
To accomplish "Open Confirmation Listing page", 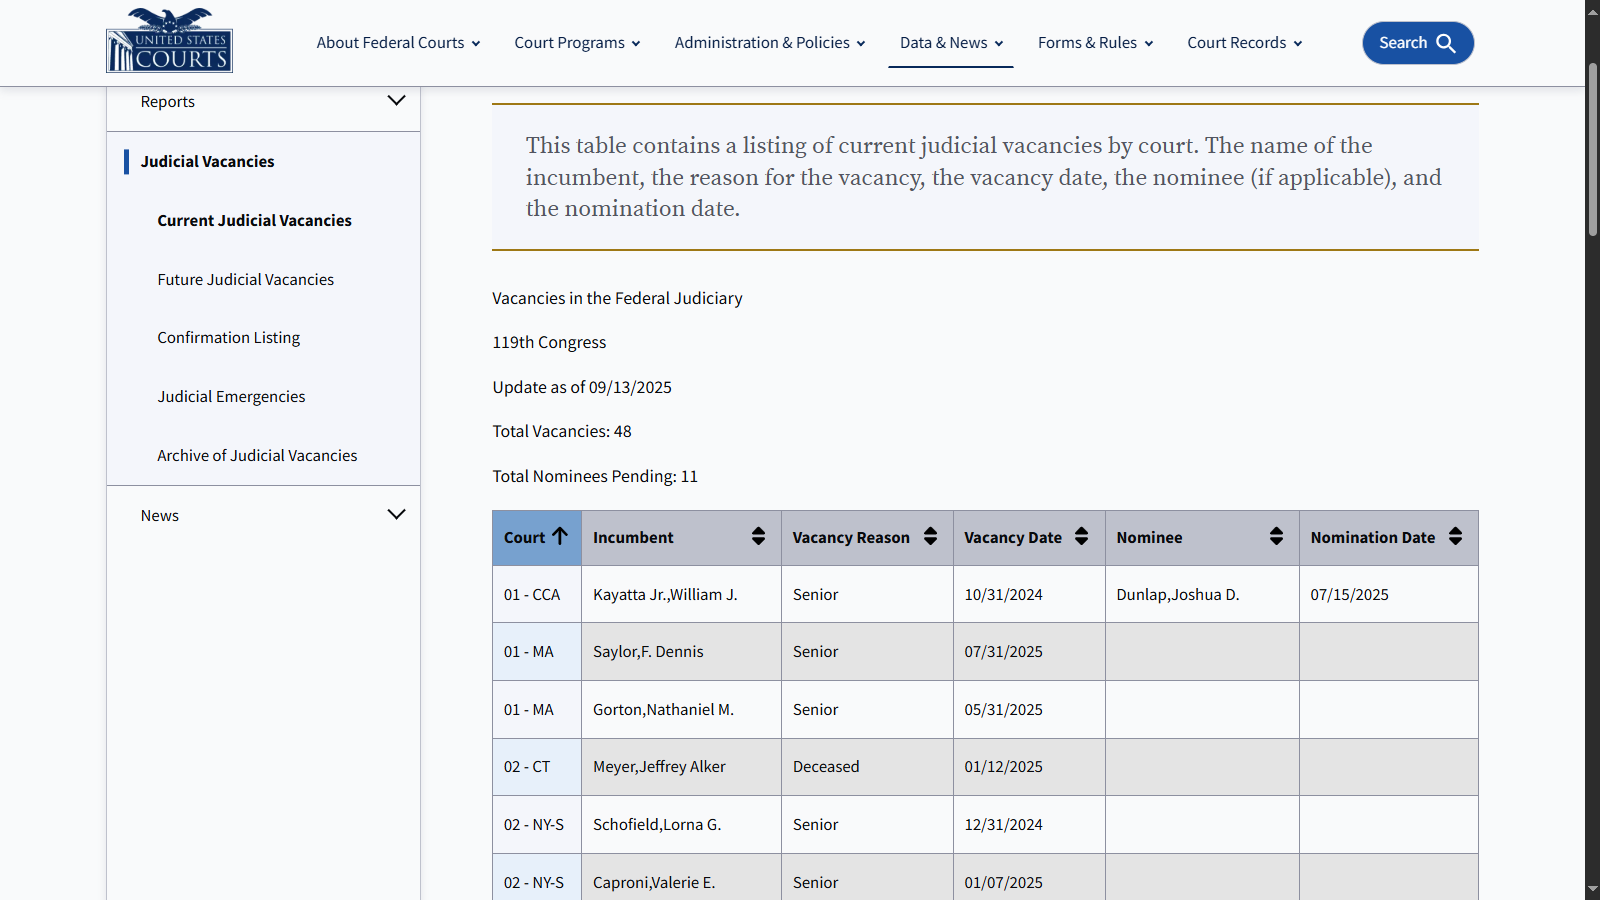I will coord(228,338).
